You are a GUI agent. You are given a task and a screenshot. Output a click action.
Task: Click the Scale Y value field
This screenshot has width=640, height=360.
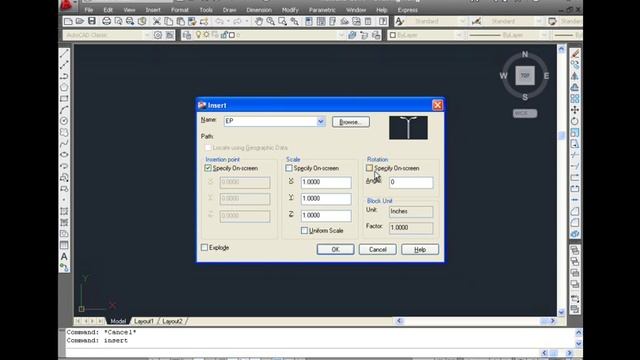click(x=326, y=198)
